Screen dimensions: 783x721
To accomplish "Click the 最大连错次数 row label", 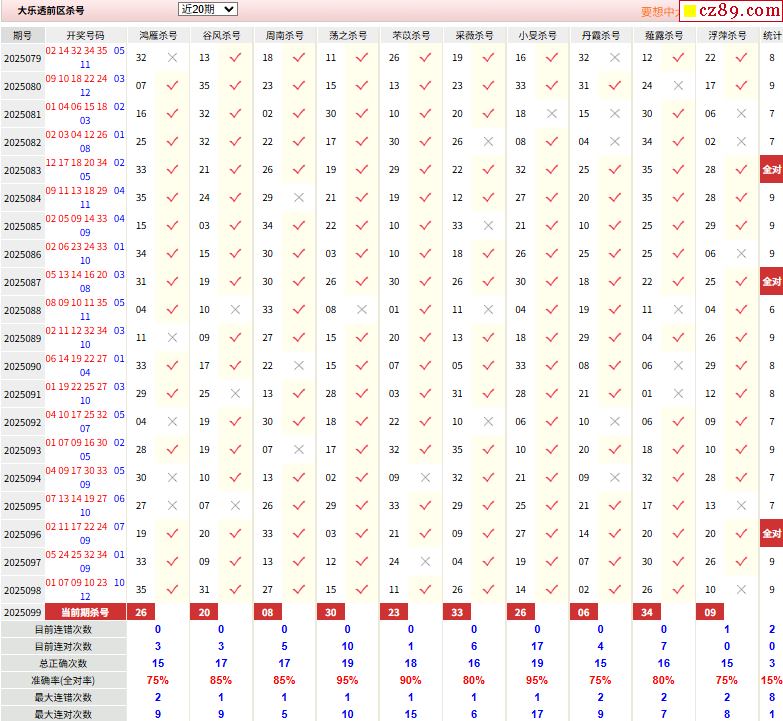I will click(63, 698).
